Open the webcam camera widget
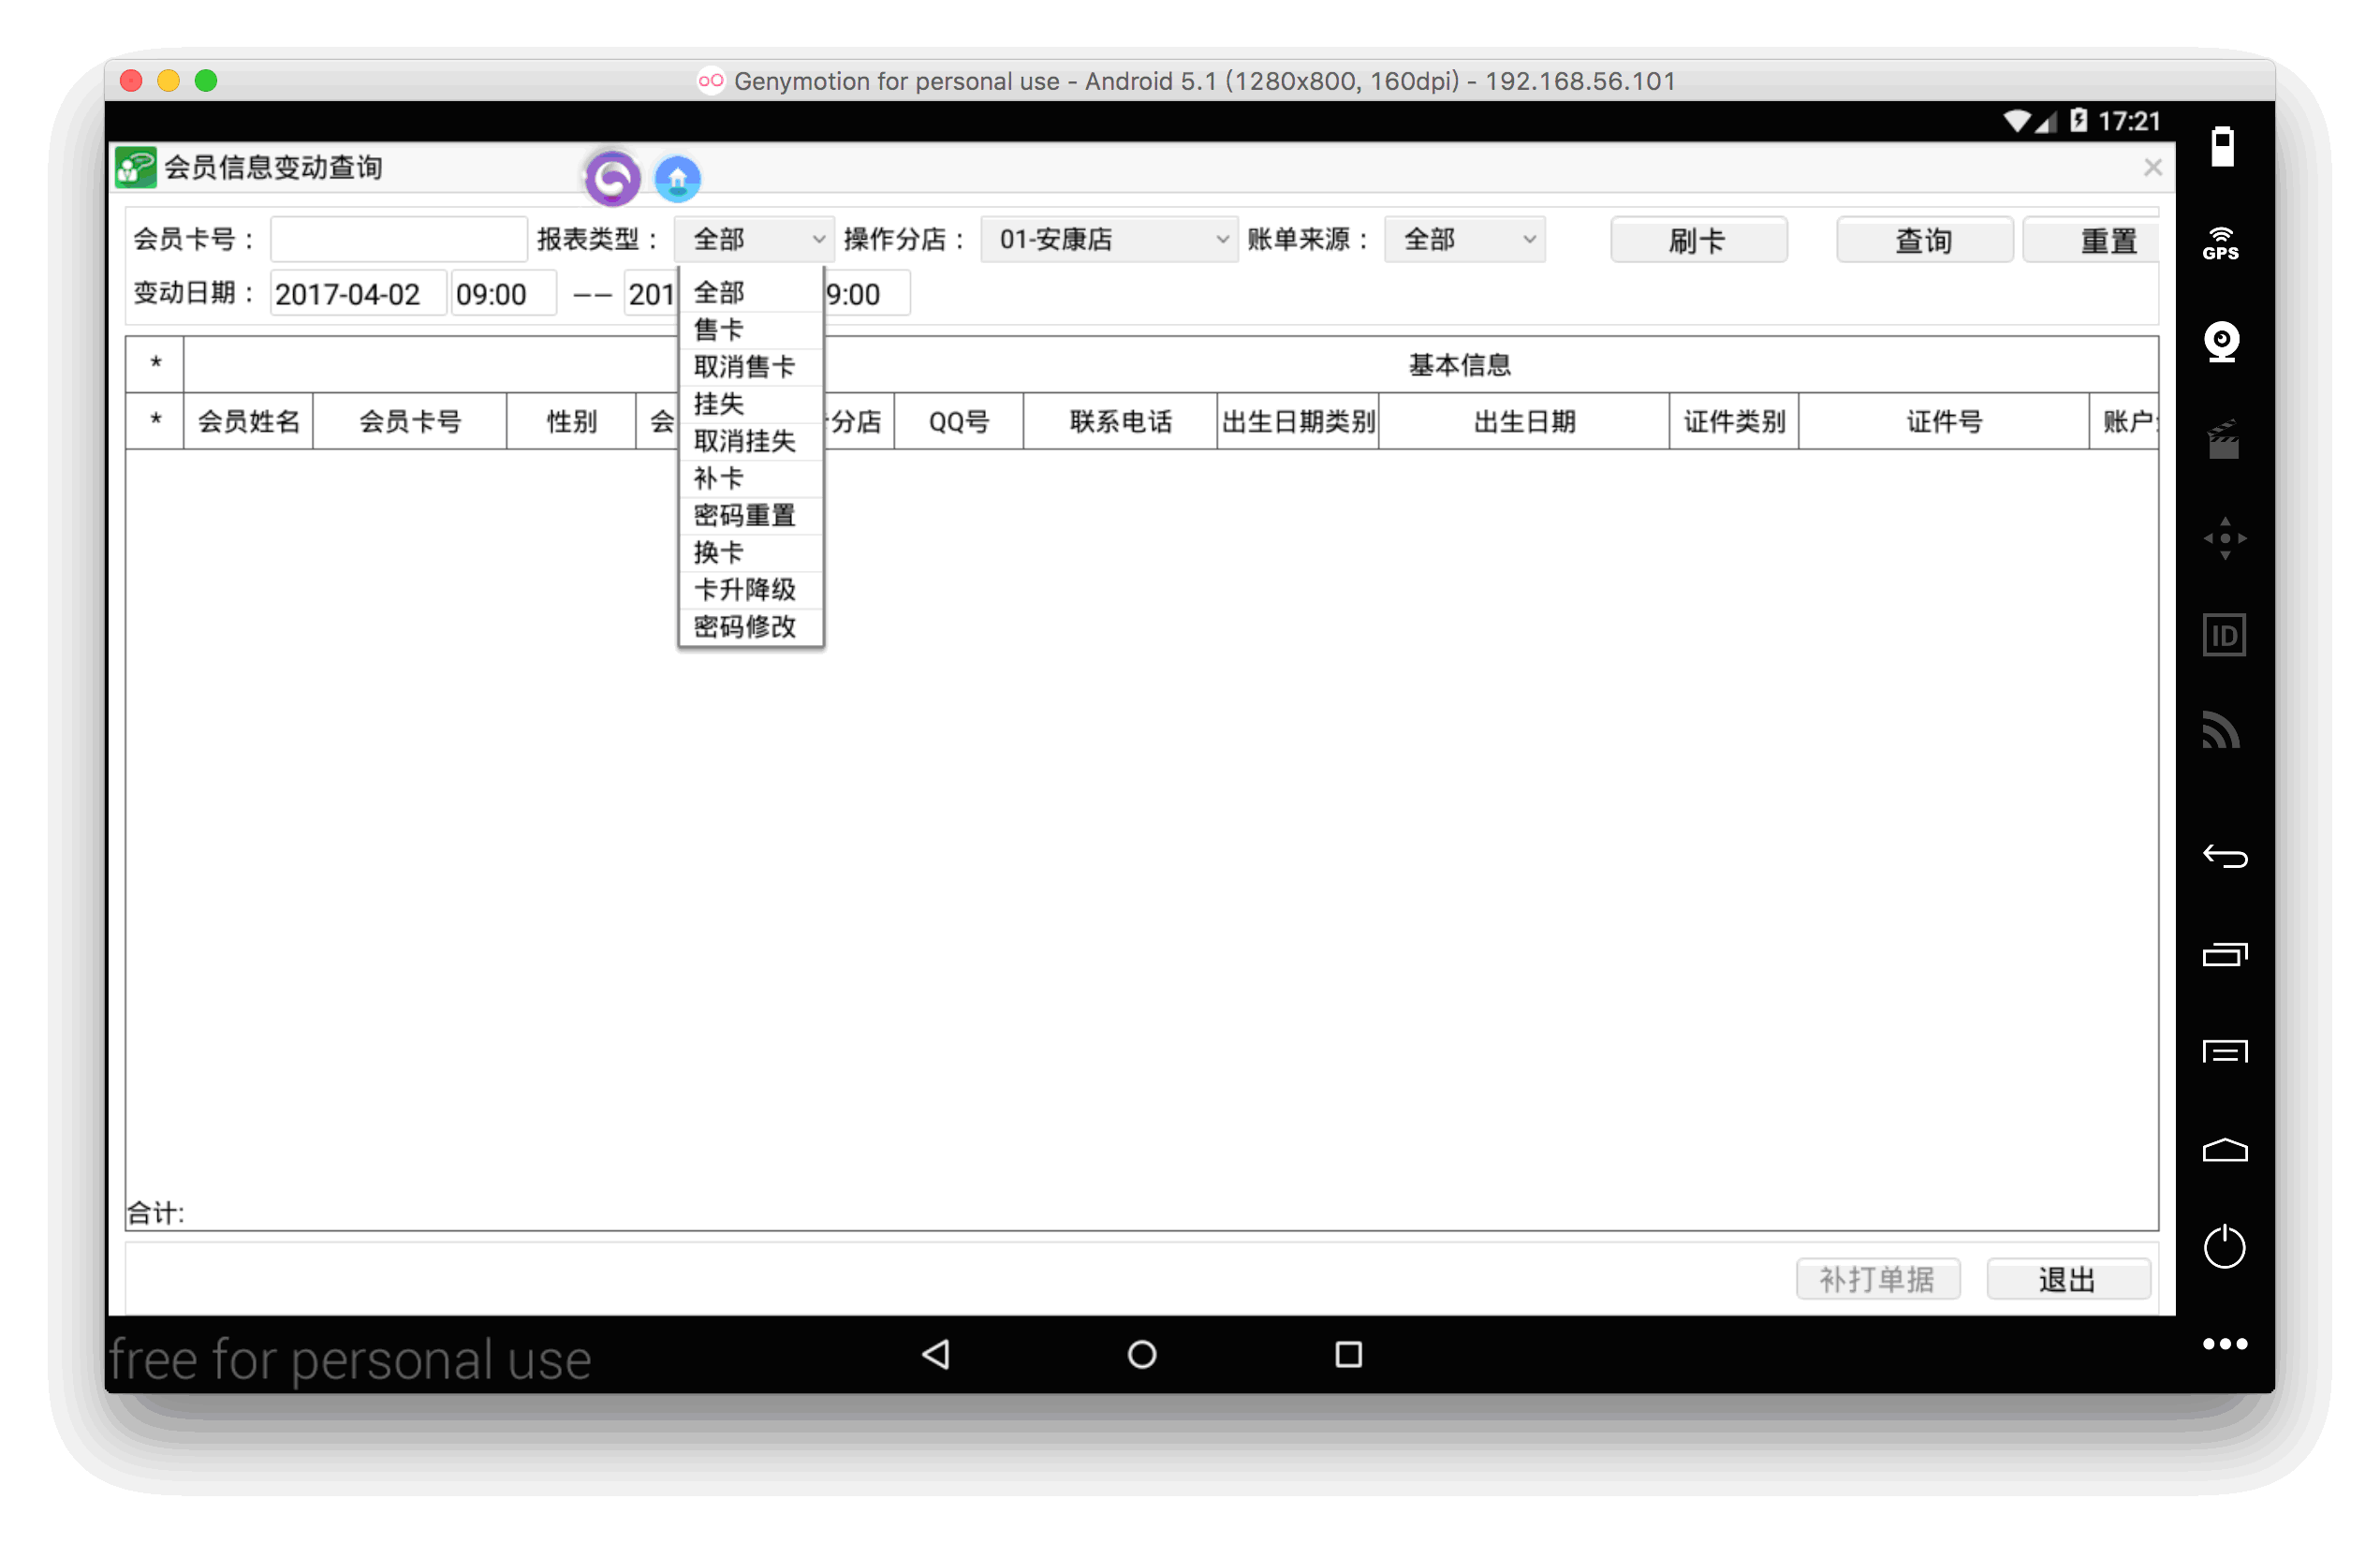 2222,342
